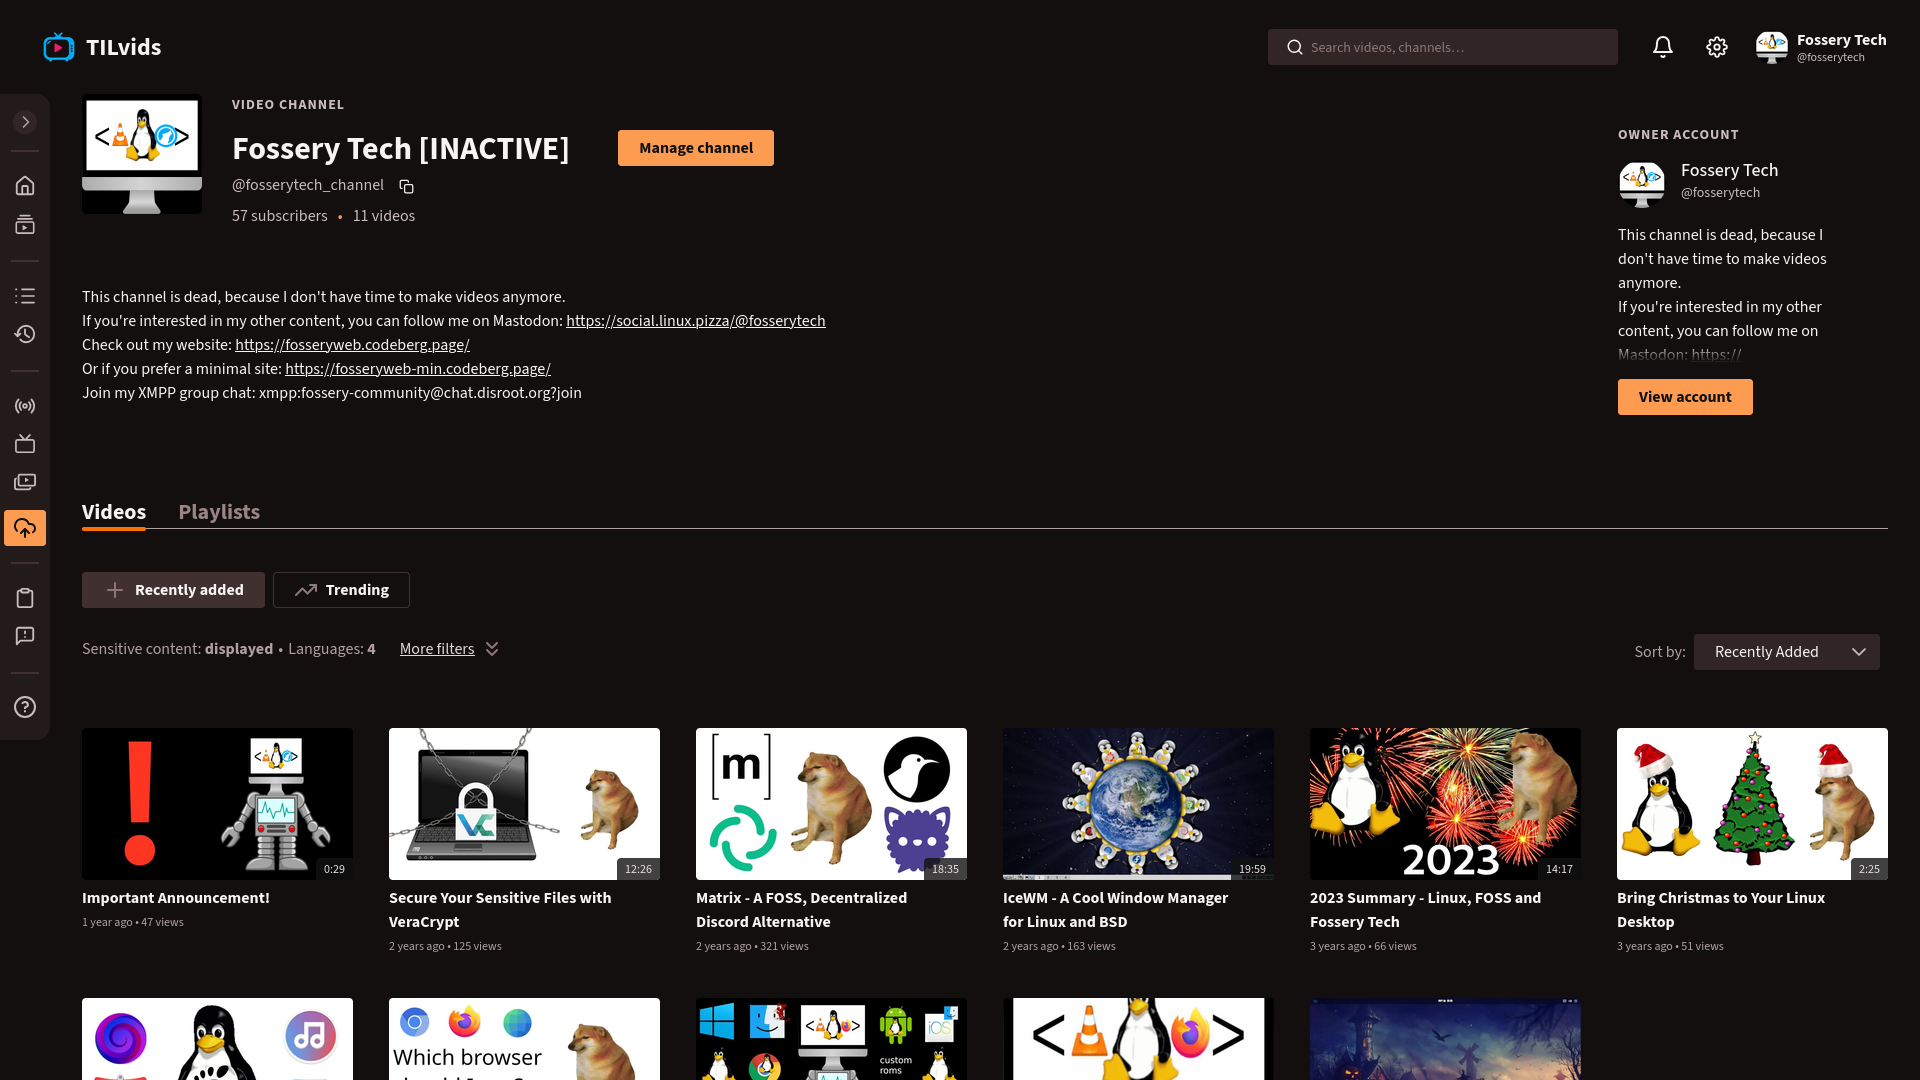Open fosseryweb-min.codeberg.page link
Viewport: 1920px width, 1080px height.
pos(418,369)
